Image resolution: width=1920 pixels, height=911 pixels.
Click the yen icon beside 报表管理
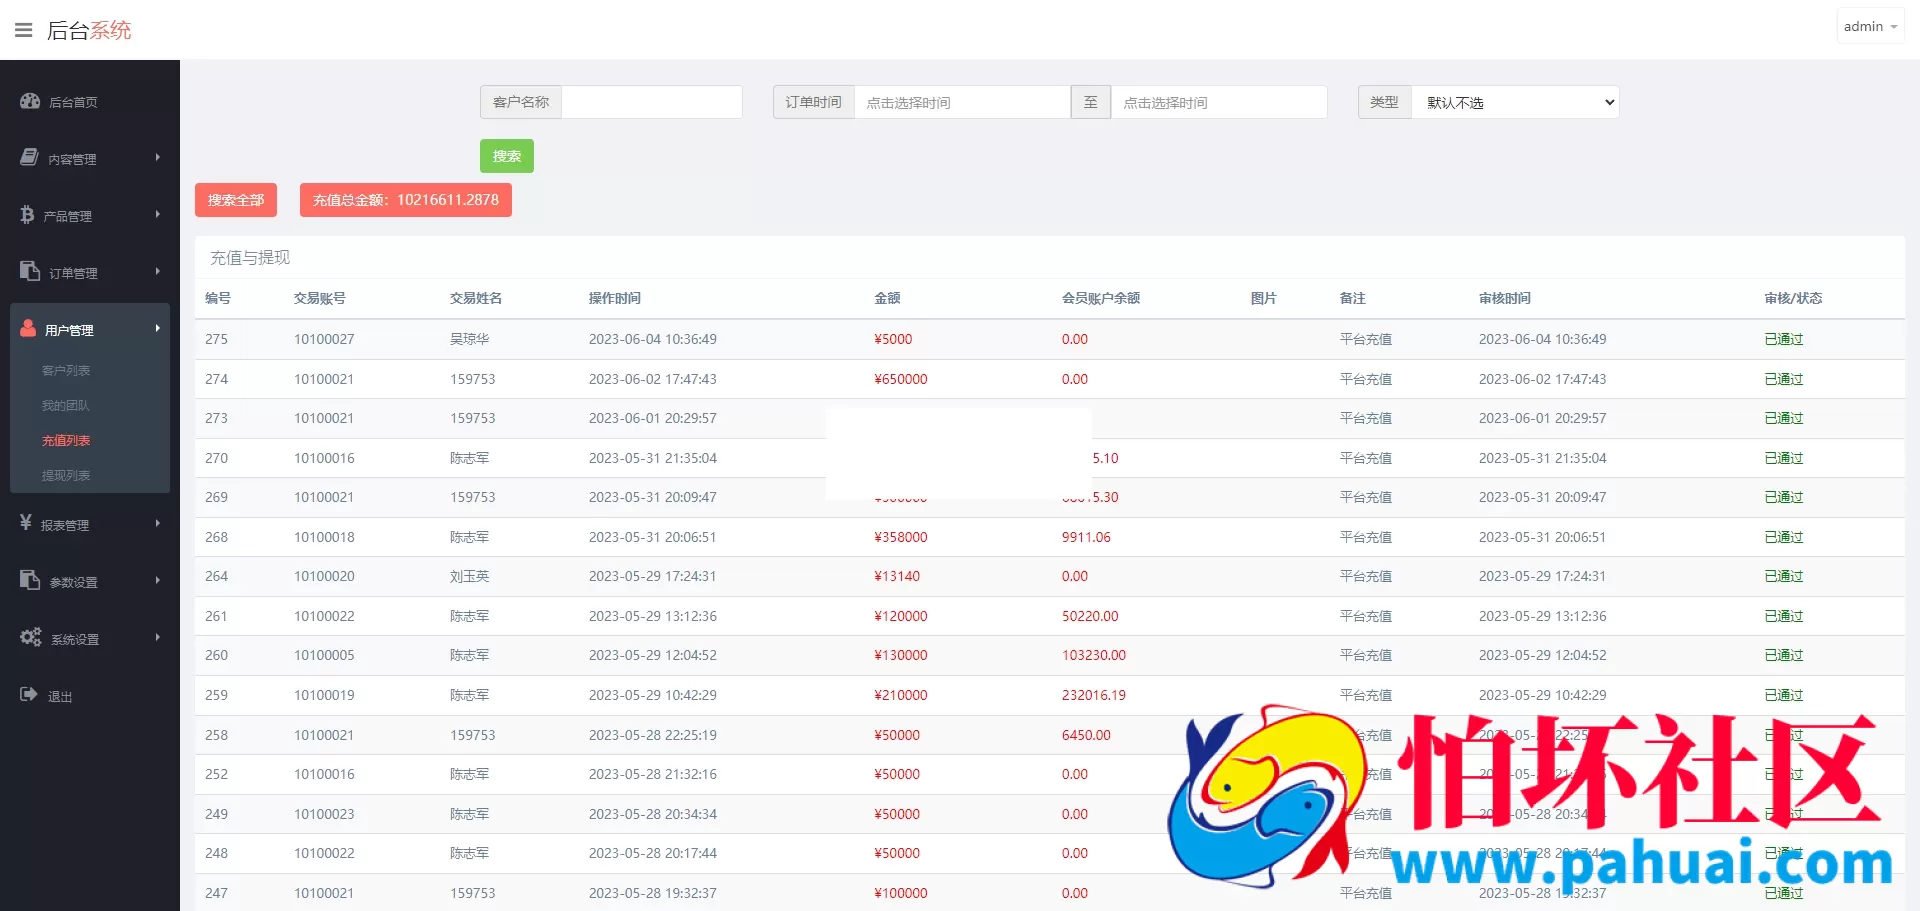click(x=26, y=523)
